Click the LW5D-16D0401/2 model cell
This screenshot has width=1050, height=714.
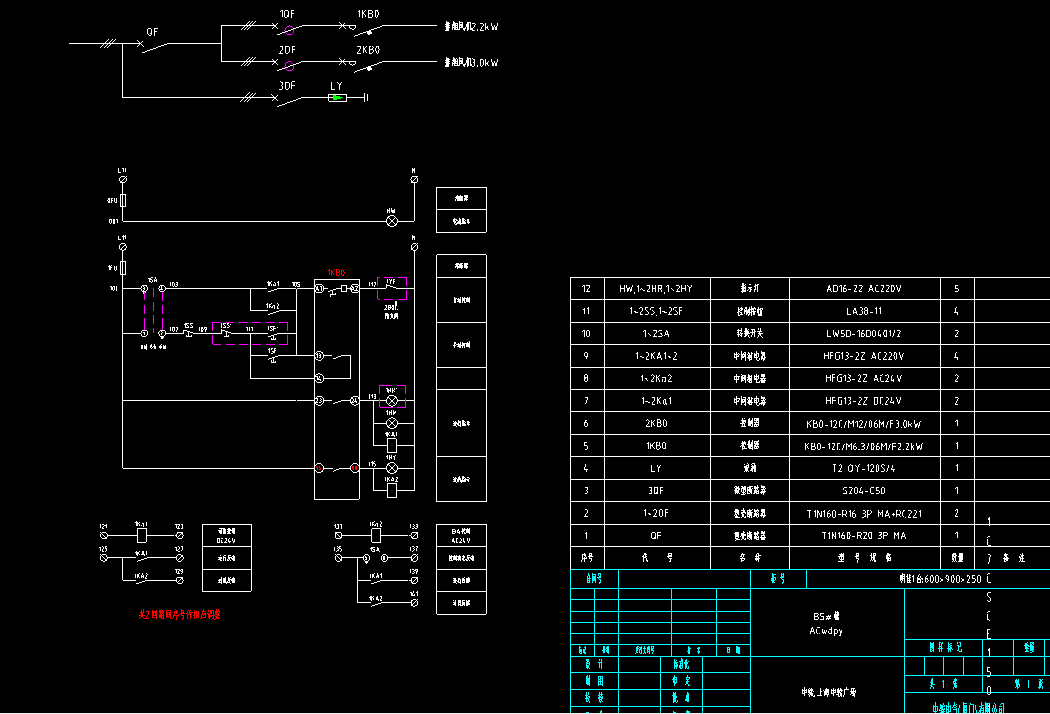click(864, 333)
